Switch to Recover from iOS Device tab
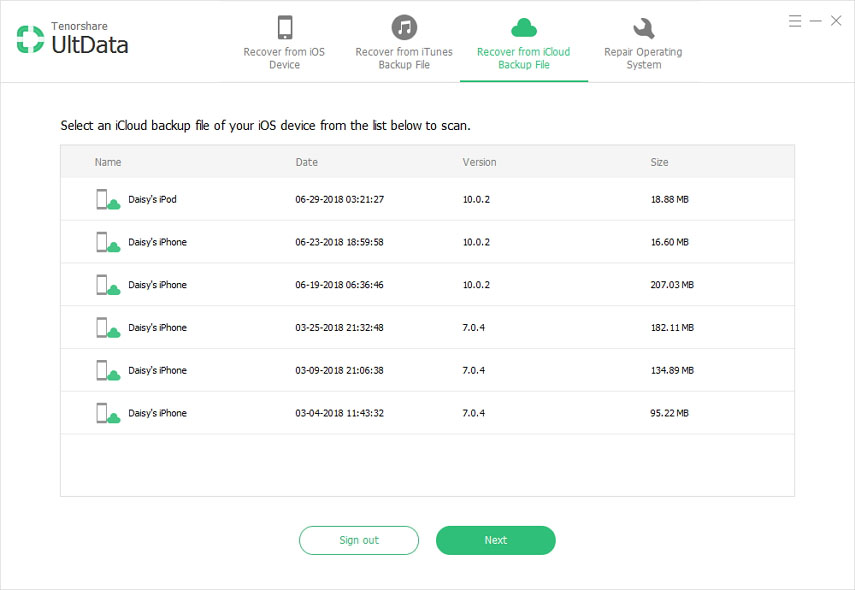Viewport: 855px width, 590px height. pos(285,58)
